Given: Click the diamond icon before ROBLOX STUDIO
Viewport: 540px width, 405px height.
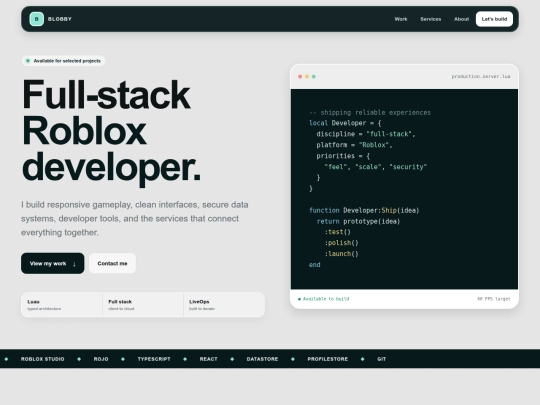Looking at the screenshot, I should coord(6,359).
